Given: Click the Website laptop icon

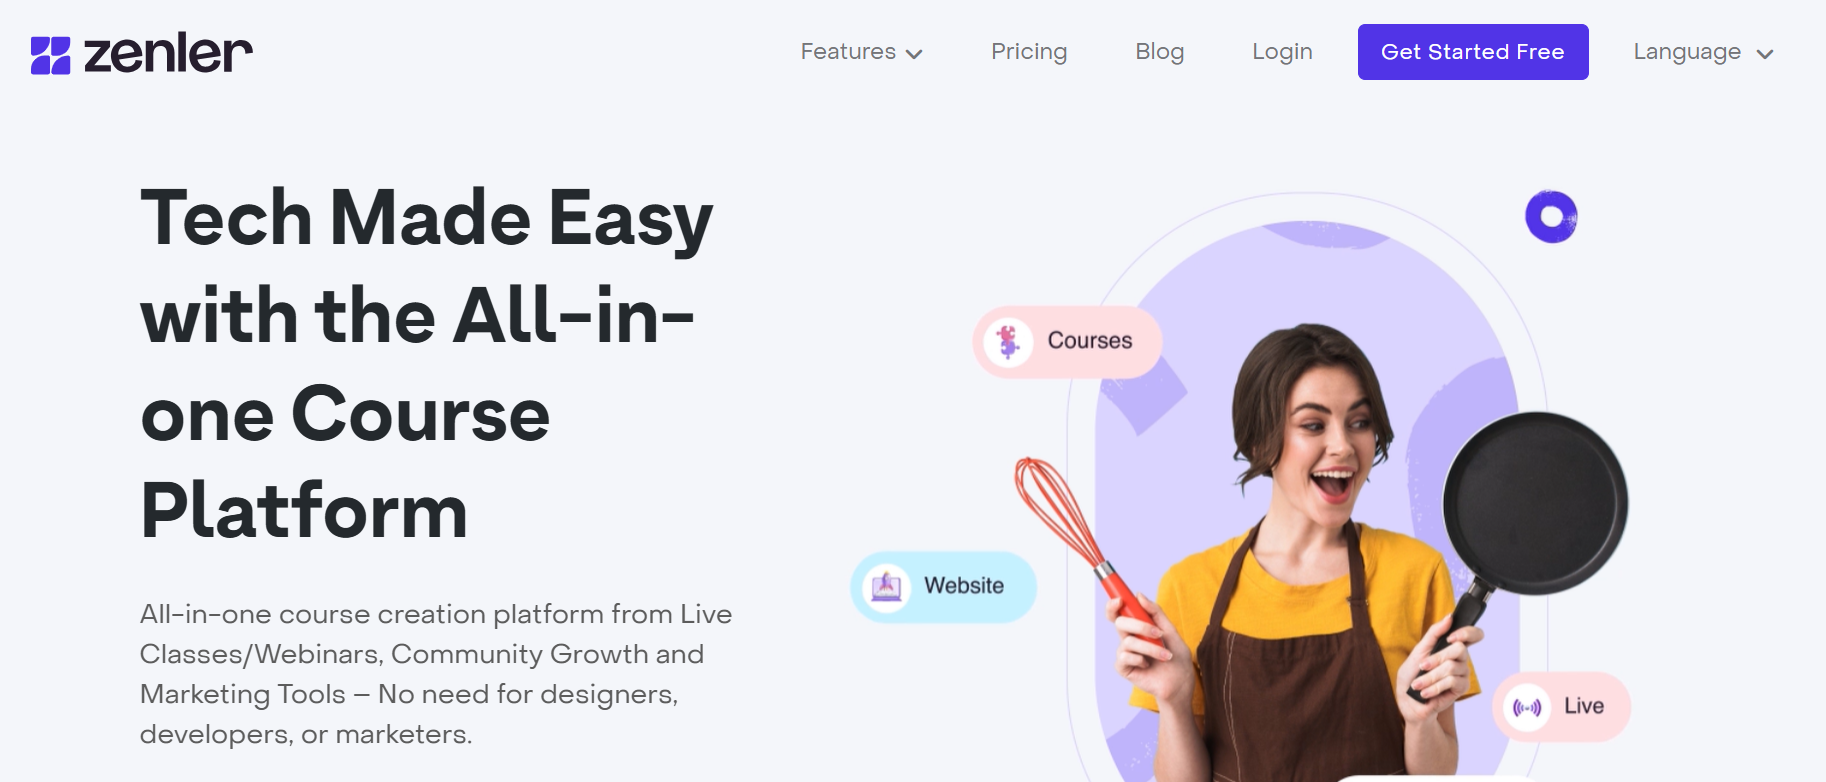Looking at the screenshot, I should click(x=886, y=587).
